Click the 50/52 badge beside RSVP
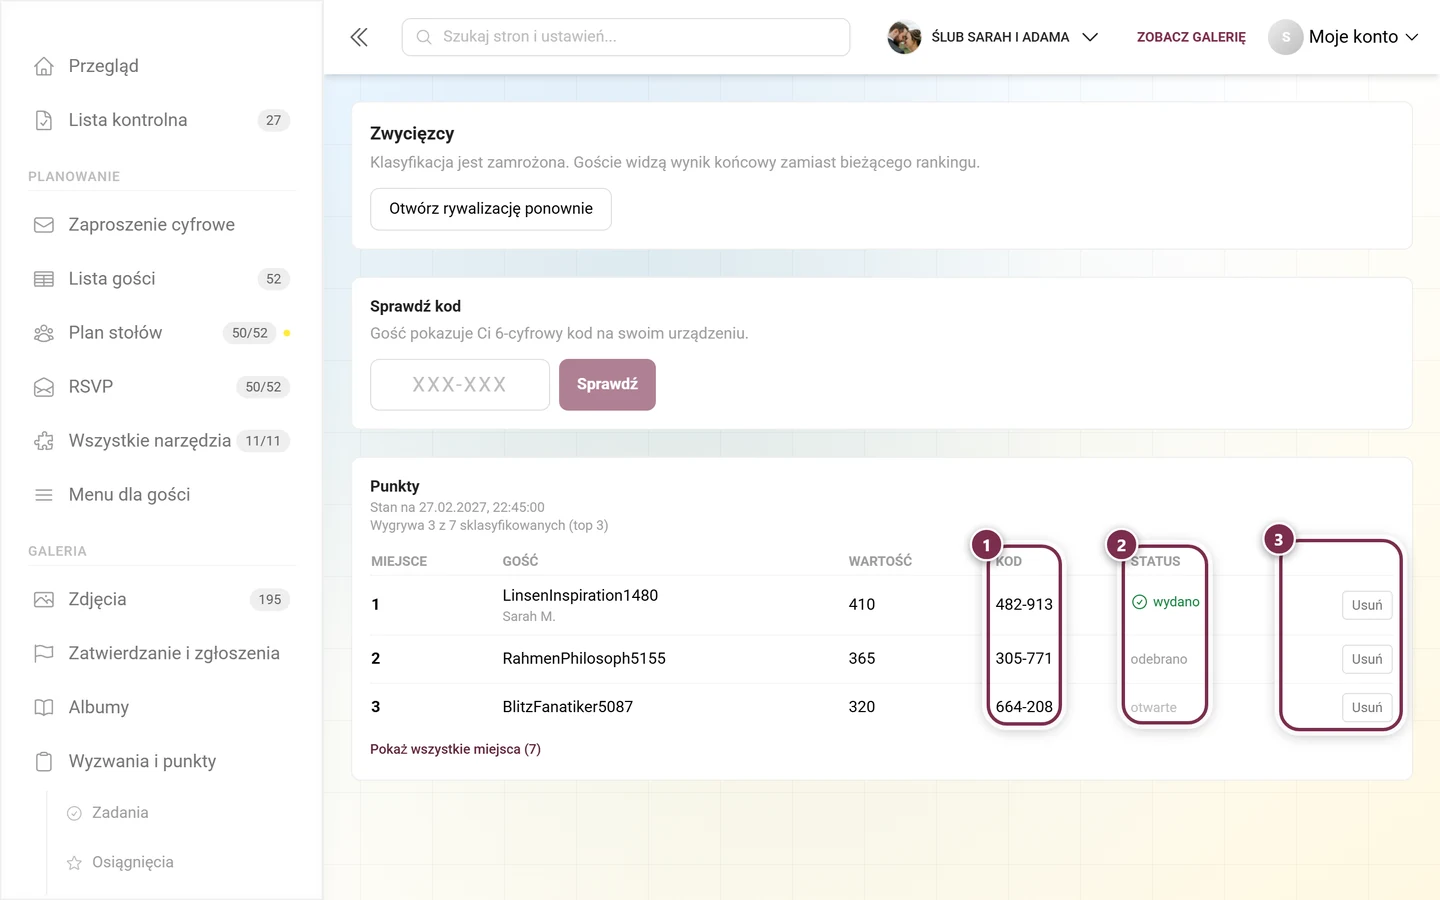1440x900 pixels. click(x=263, y=387)
